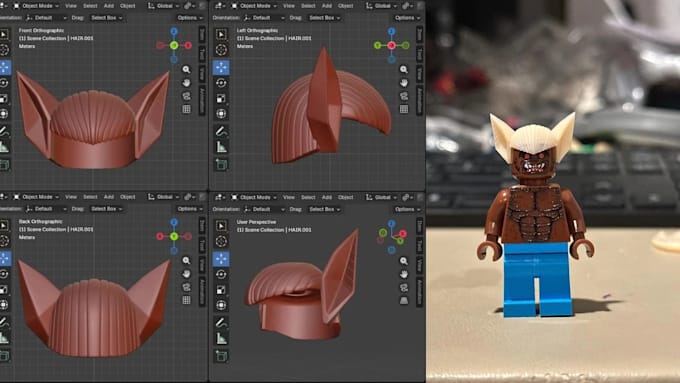The image size is (680, 383).
Task: Open pivot point dropdown in Left Orthographic viewport
Action: tap(407, 6)
